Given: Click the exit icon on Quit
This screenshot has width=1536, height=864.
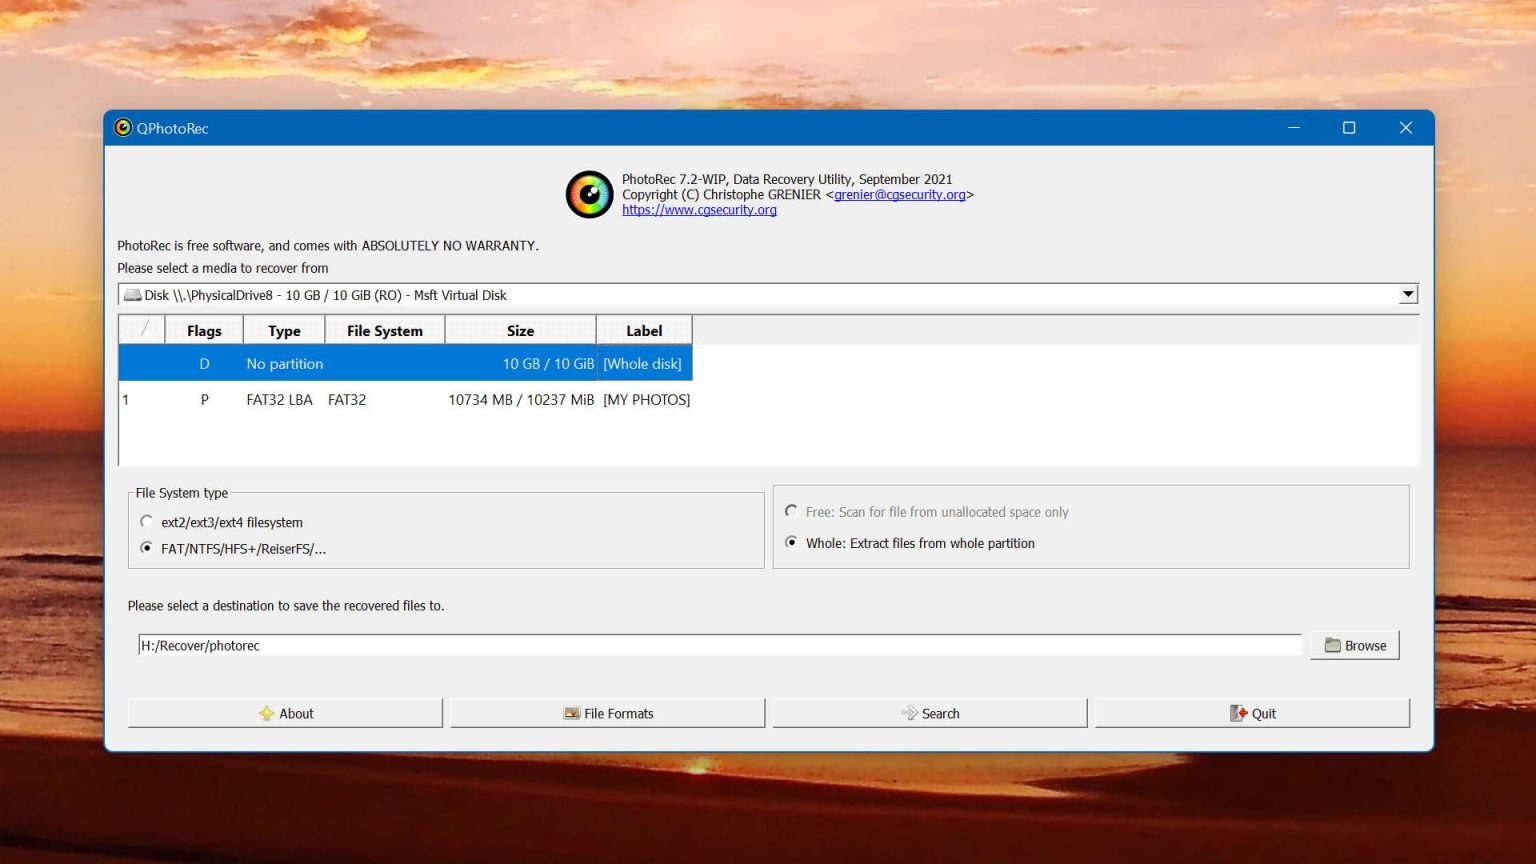Looking at the screenshot, I should coord(1238,713).
